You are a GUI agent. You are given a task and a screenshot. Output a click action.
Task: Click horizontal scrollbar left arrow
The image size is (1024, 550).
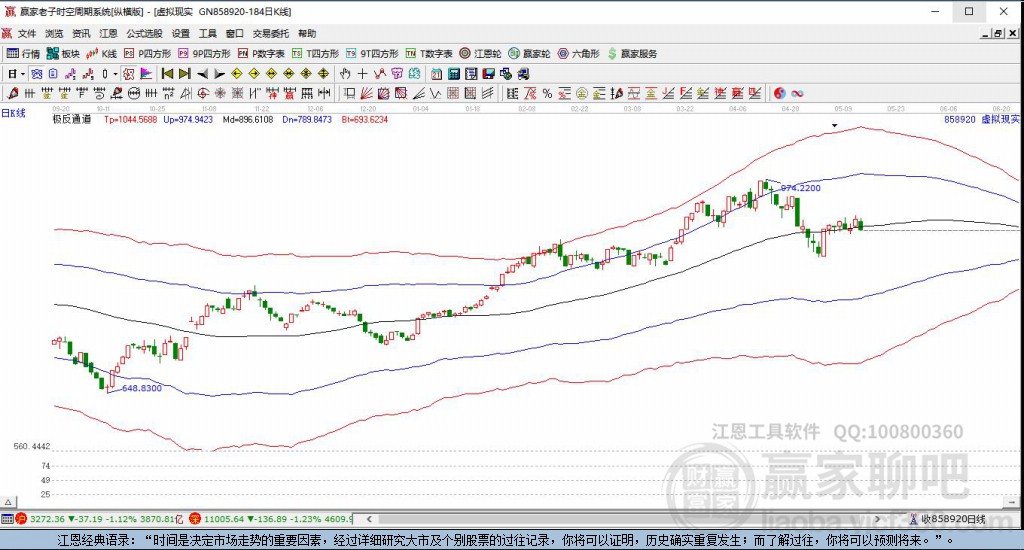369,519
